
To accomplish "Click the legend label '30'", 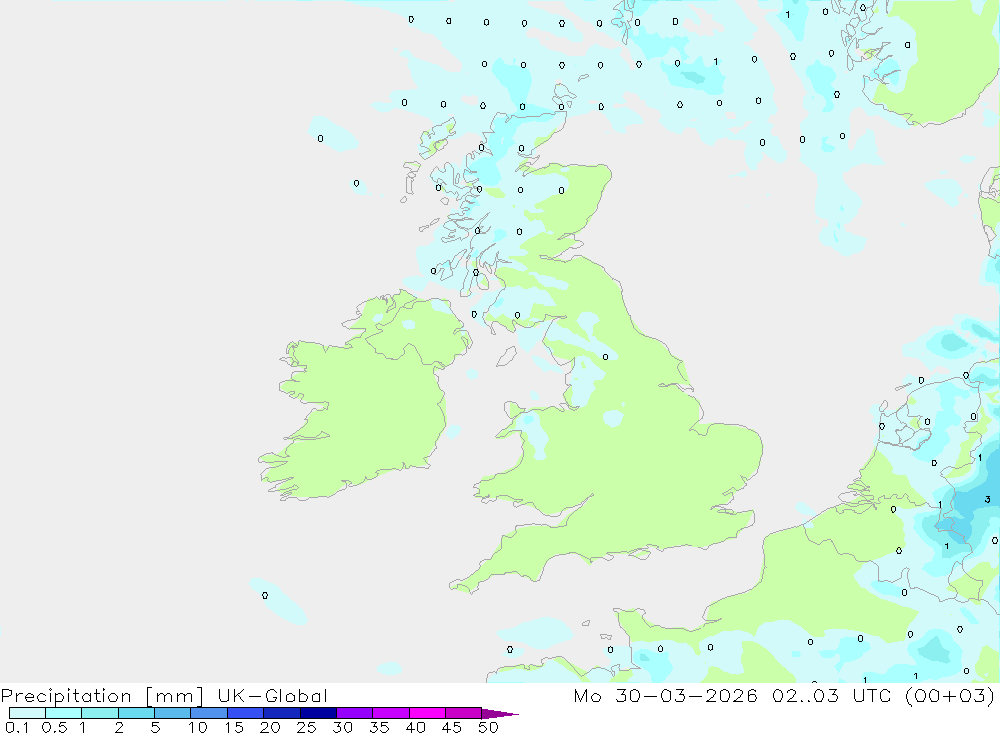I will pos(343,727).
